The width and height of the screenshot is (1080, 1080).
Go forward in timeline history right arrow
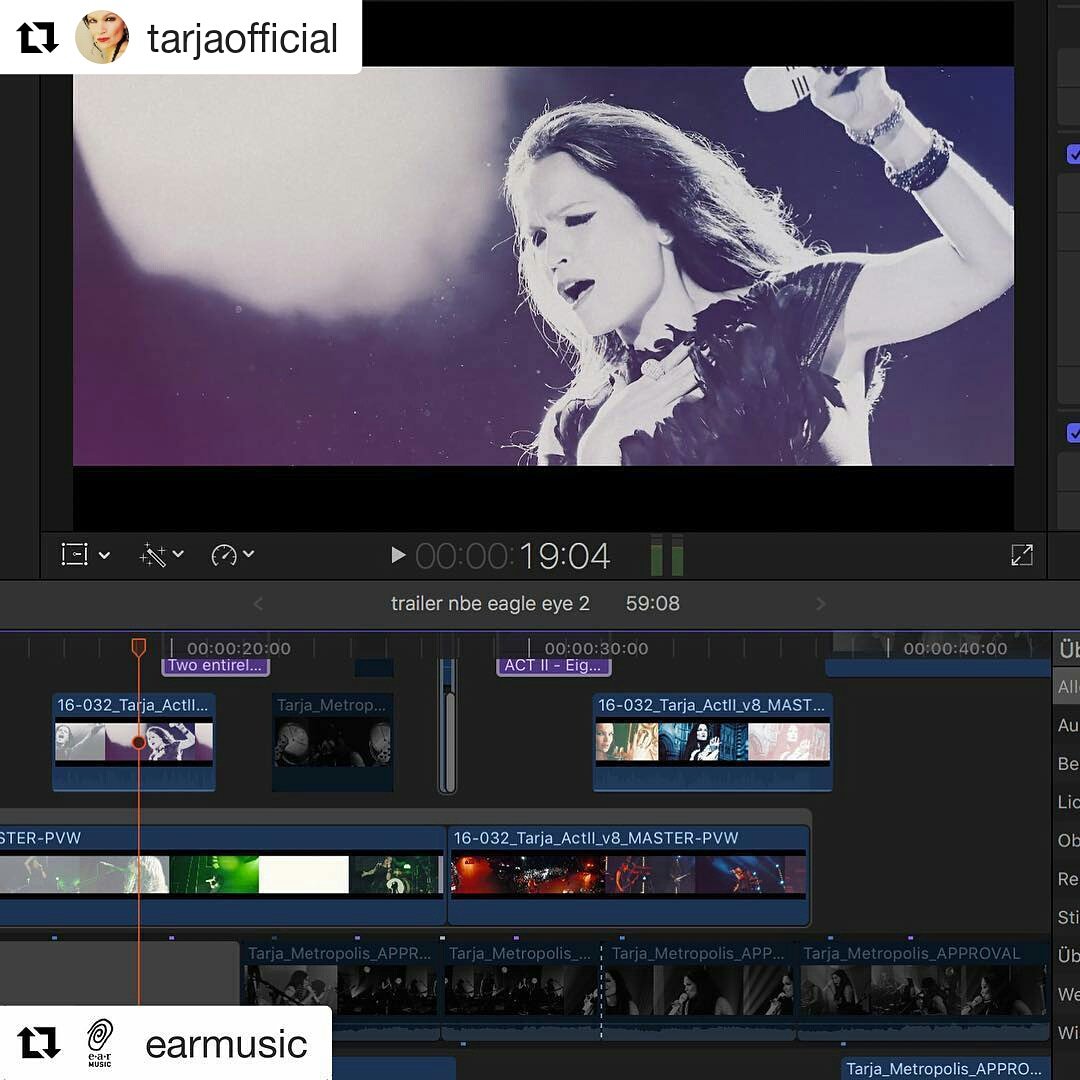820,604
